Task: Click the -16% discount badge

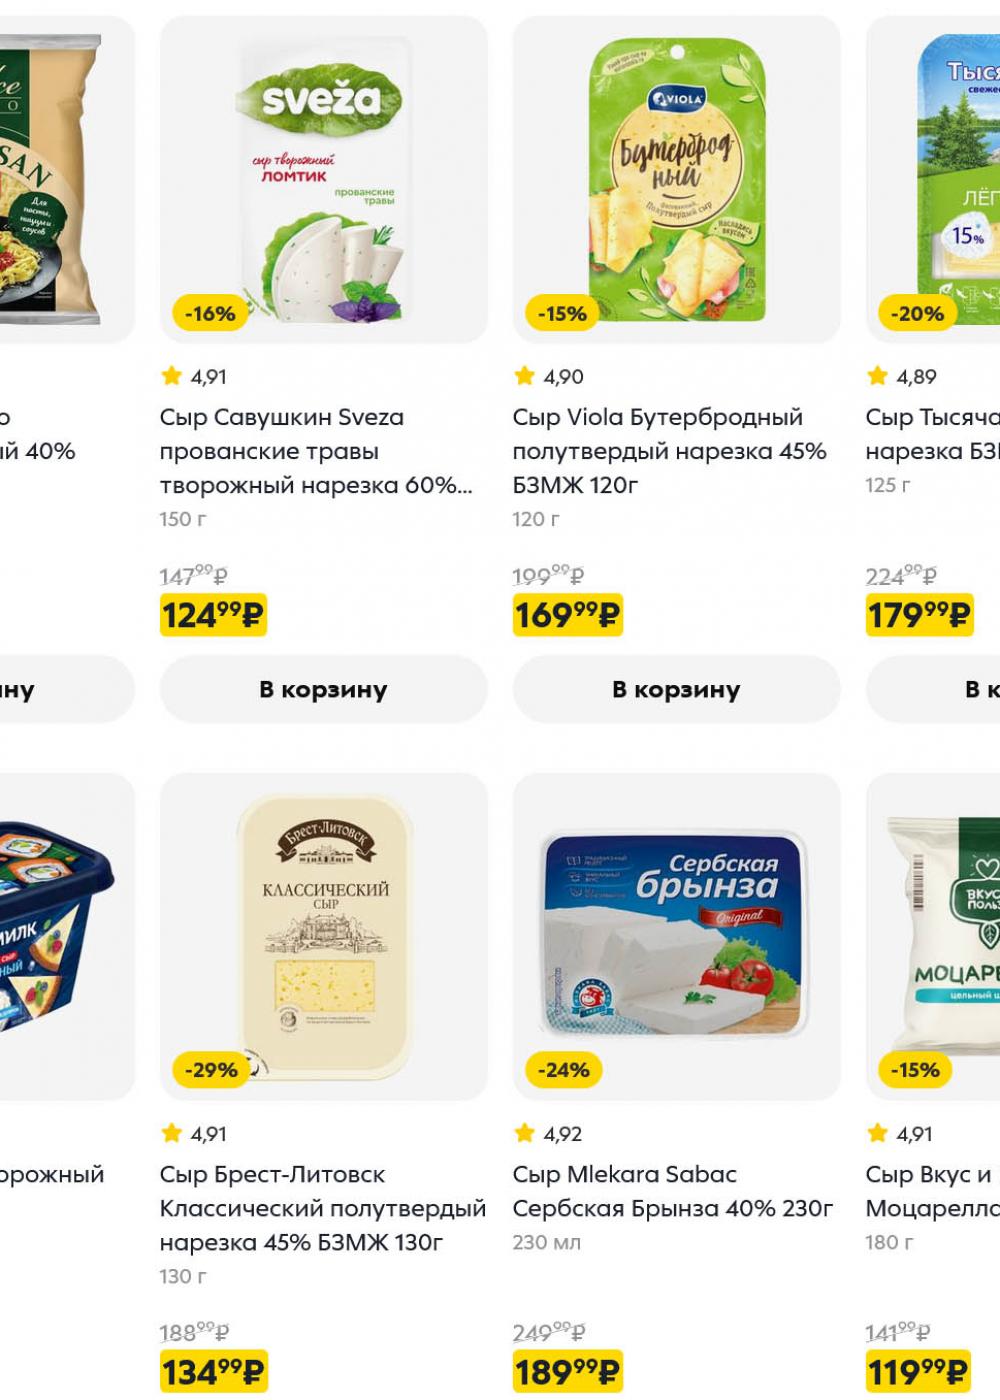Action: tap(210, 314)
